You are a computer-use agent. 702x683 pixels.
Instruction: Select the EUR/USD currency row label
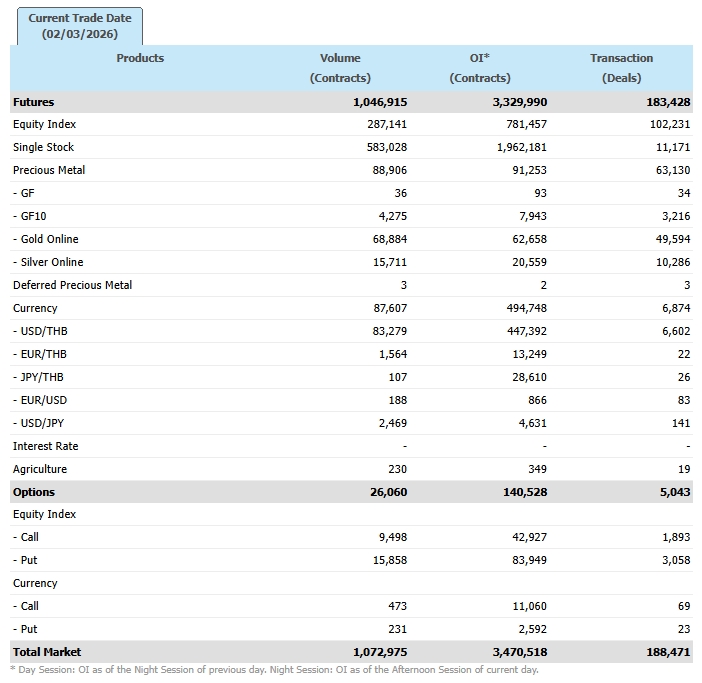pos(40,400)
